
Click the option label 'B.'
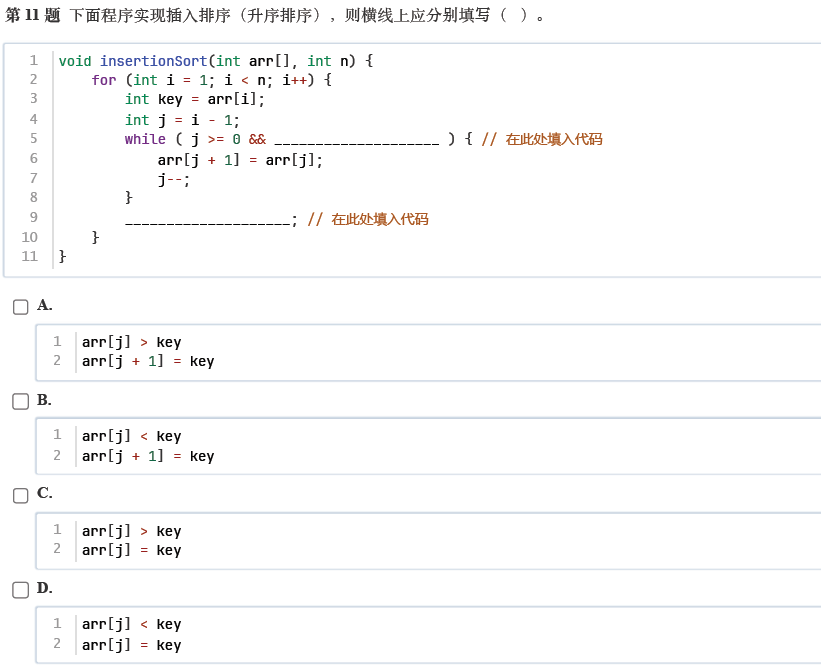[44, 400]
